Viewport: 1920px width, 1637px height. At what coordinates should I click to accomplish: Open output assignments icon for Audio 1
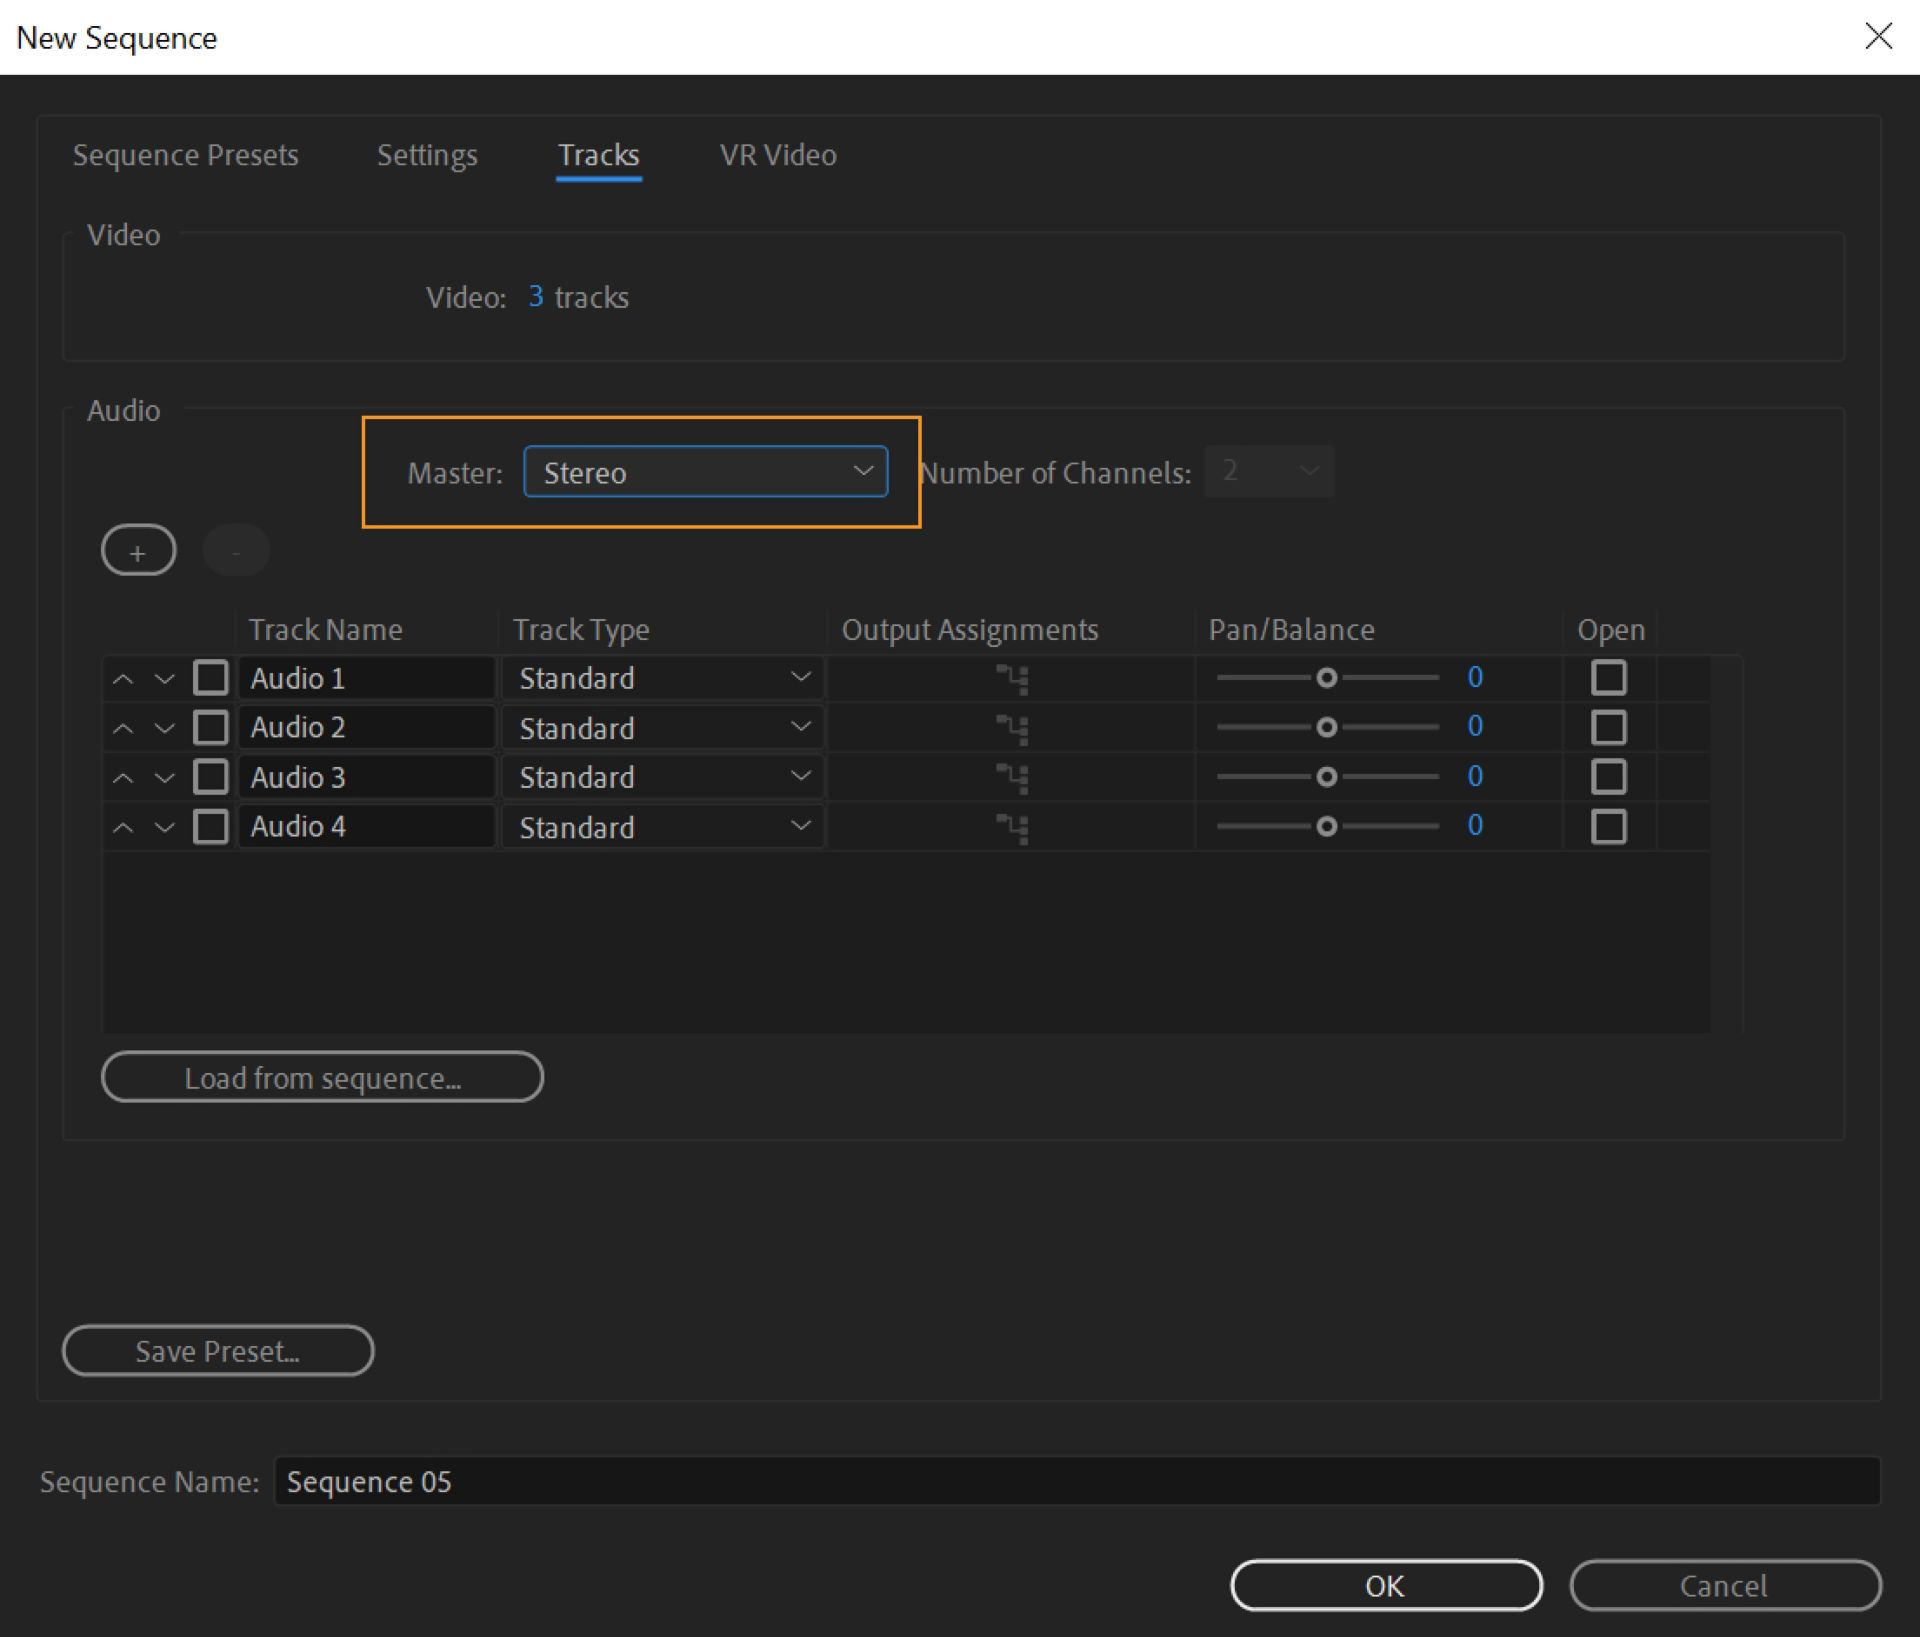click(1012, 677)
